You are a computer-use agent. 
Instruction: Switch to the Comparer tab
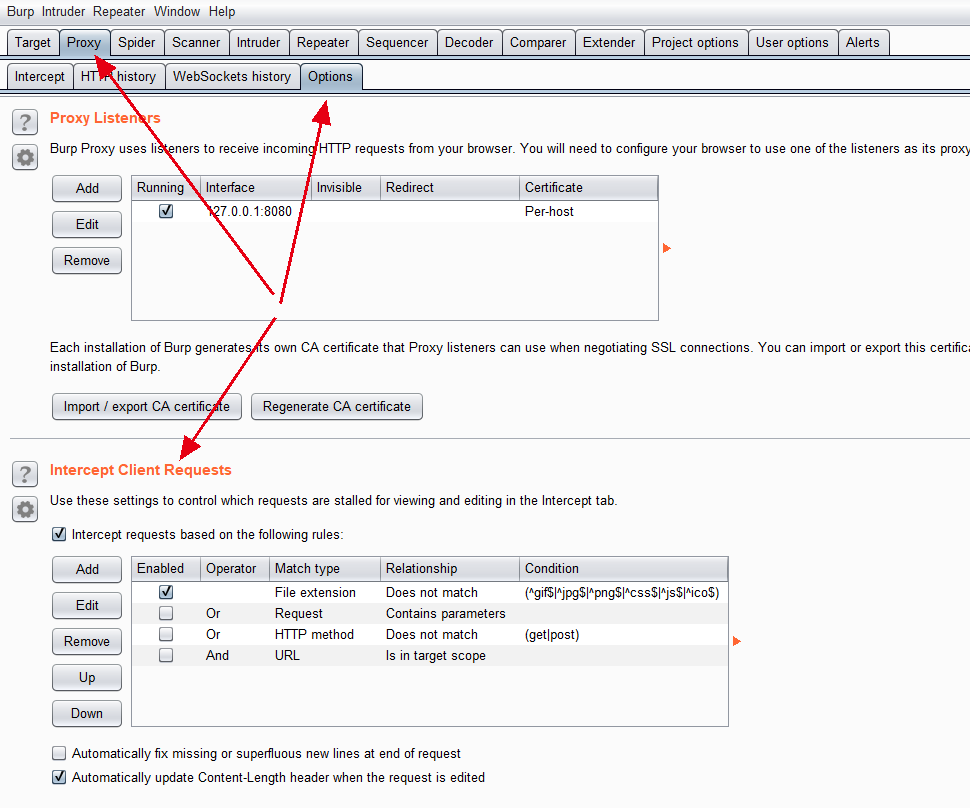click(538, 43)
